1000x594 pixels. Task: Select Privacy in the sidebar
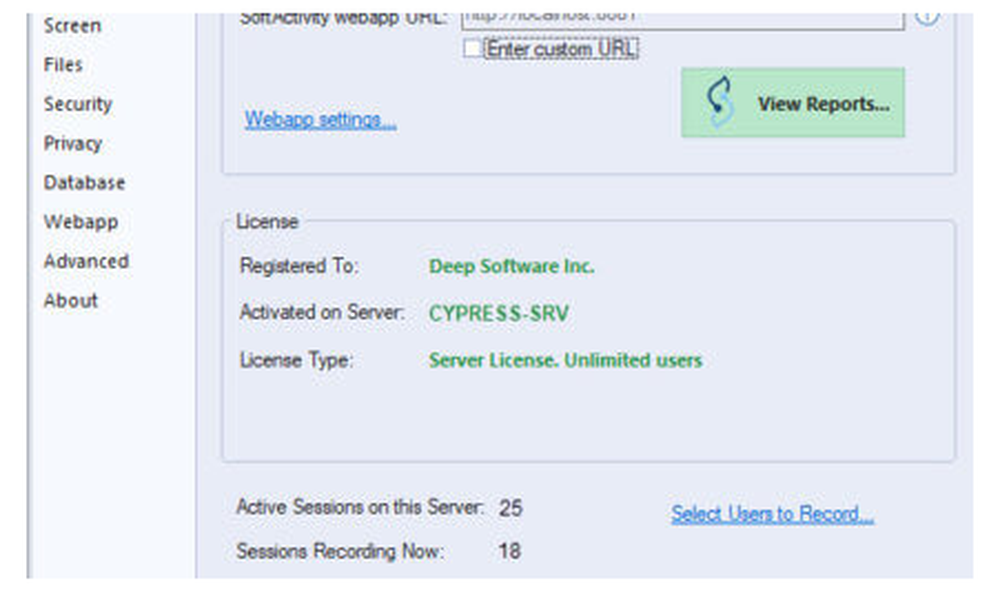tap(73, 144)
